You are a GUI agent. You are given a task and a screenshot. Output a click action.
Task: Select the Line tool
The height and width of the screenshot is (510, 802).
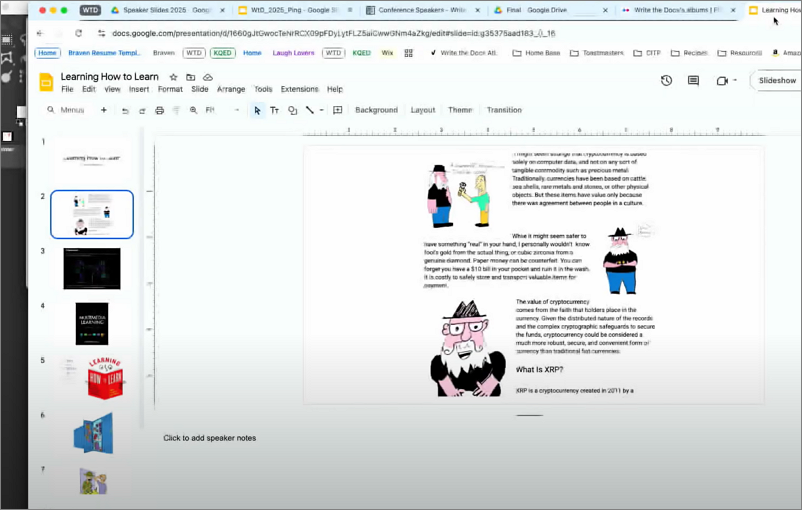[309, 110]
